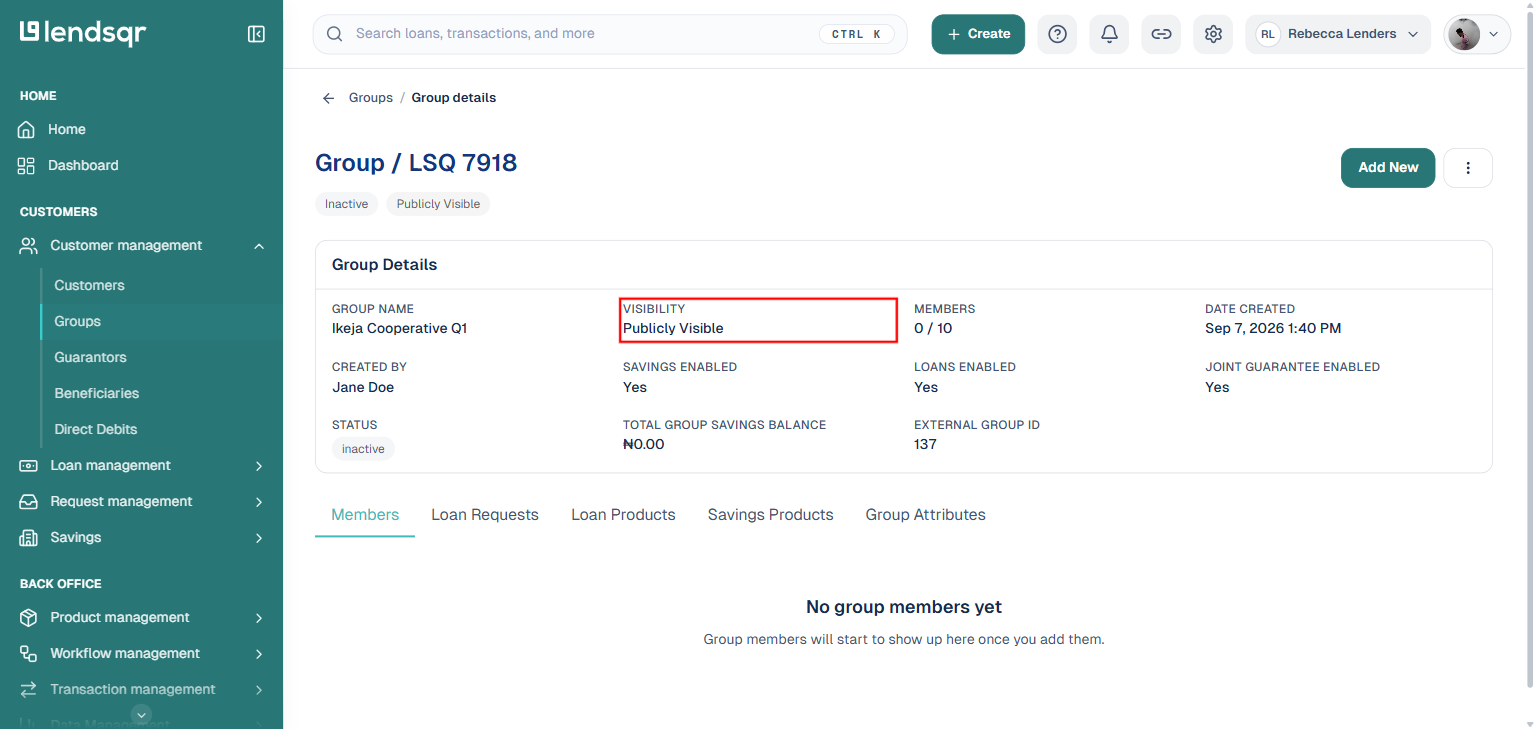Click the Savings building icon
This screenshot has width=1535, height=730.
coord(29,538)
